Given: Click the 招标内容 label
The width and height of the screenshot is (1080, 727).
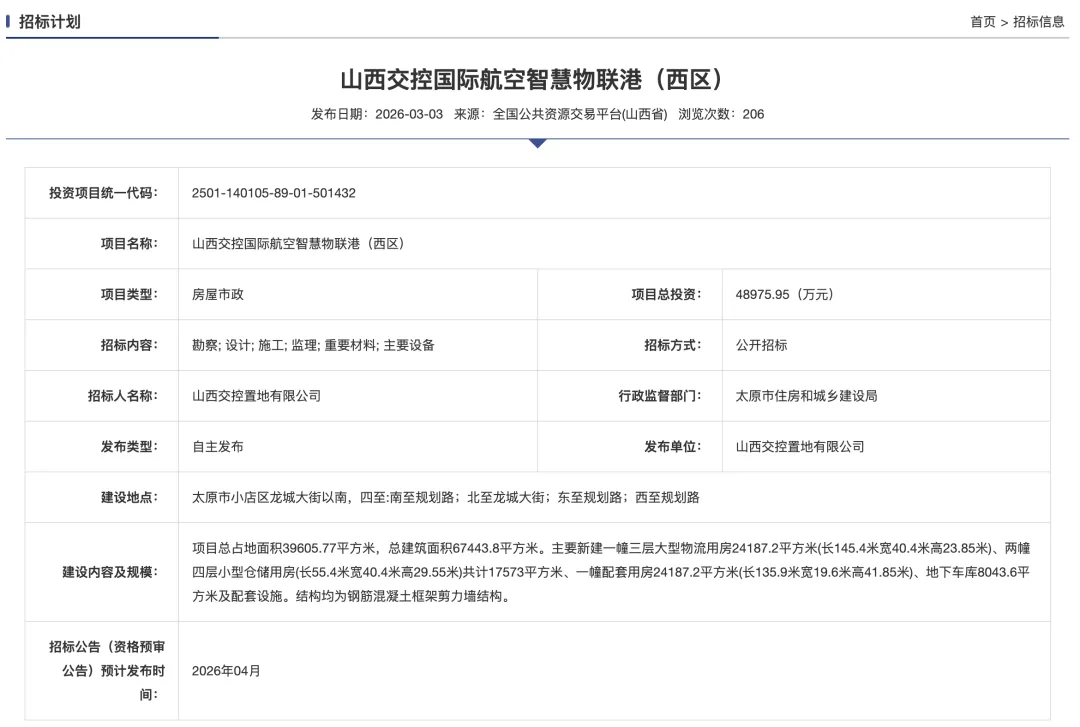Looking at the screenshot, I should tap(129, 345).
